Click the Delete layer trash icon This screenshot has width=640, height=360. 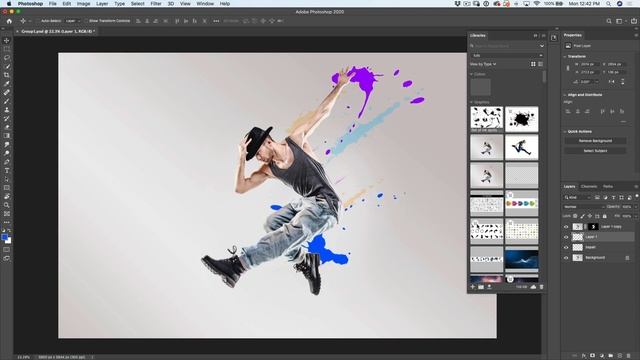(x=629, y=356)
